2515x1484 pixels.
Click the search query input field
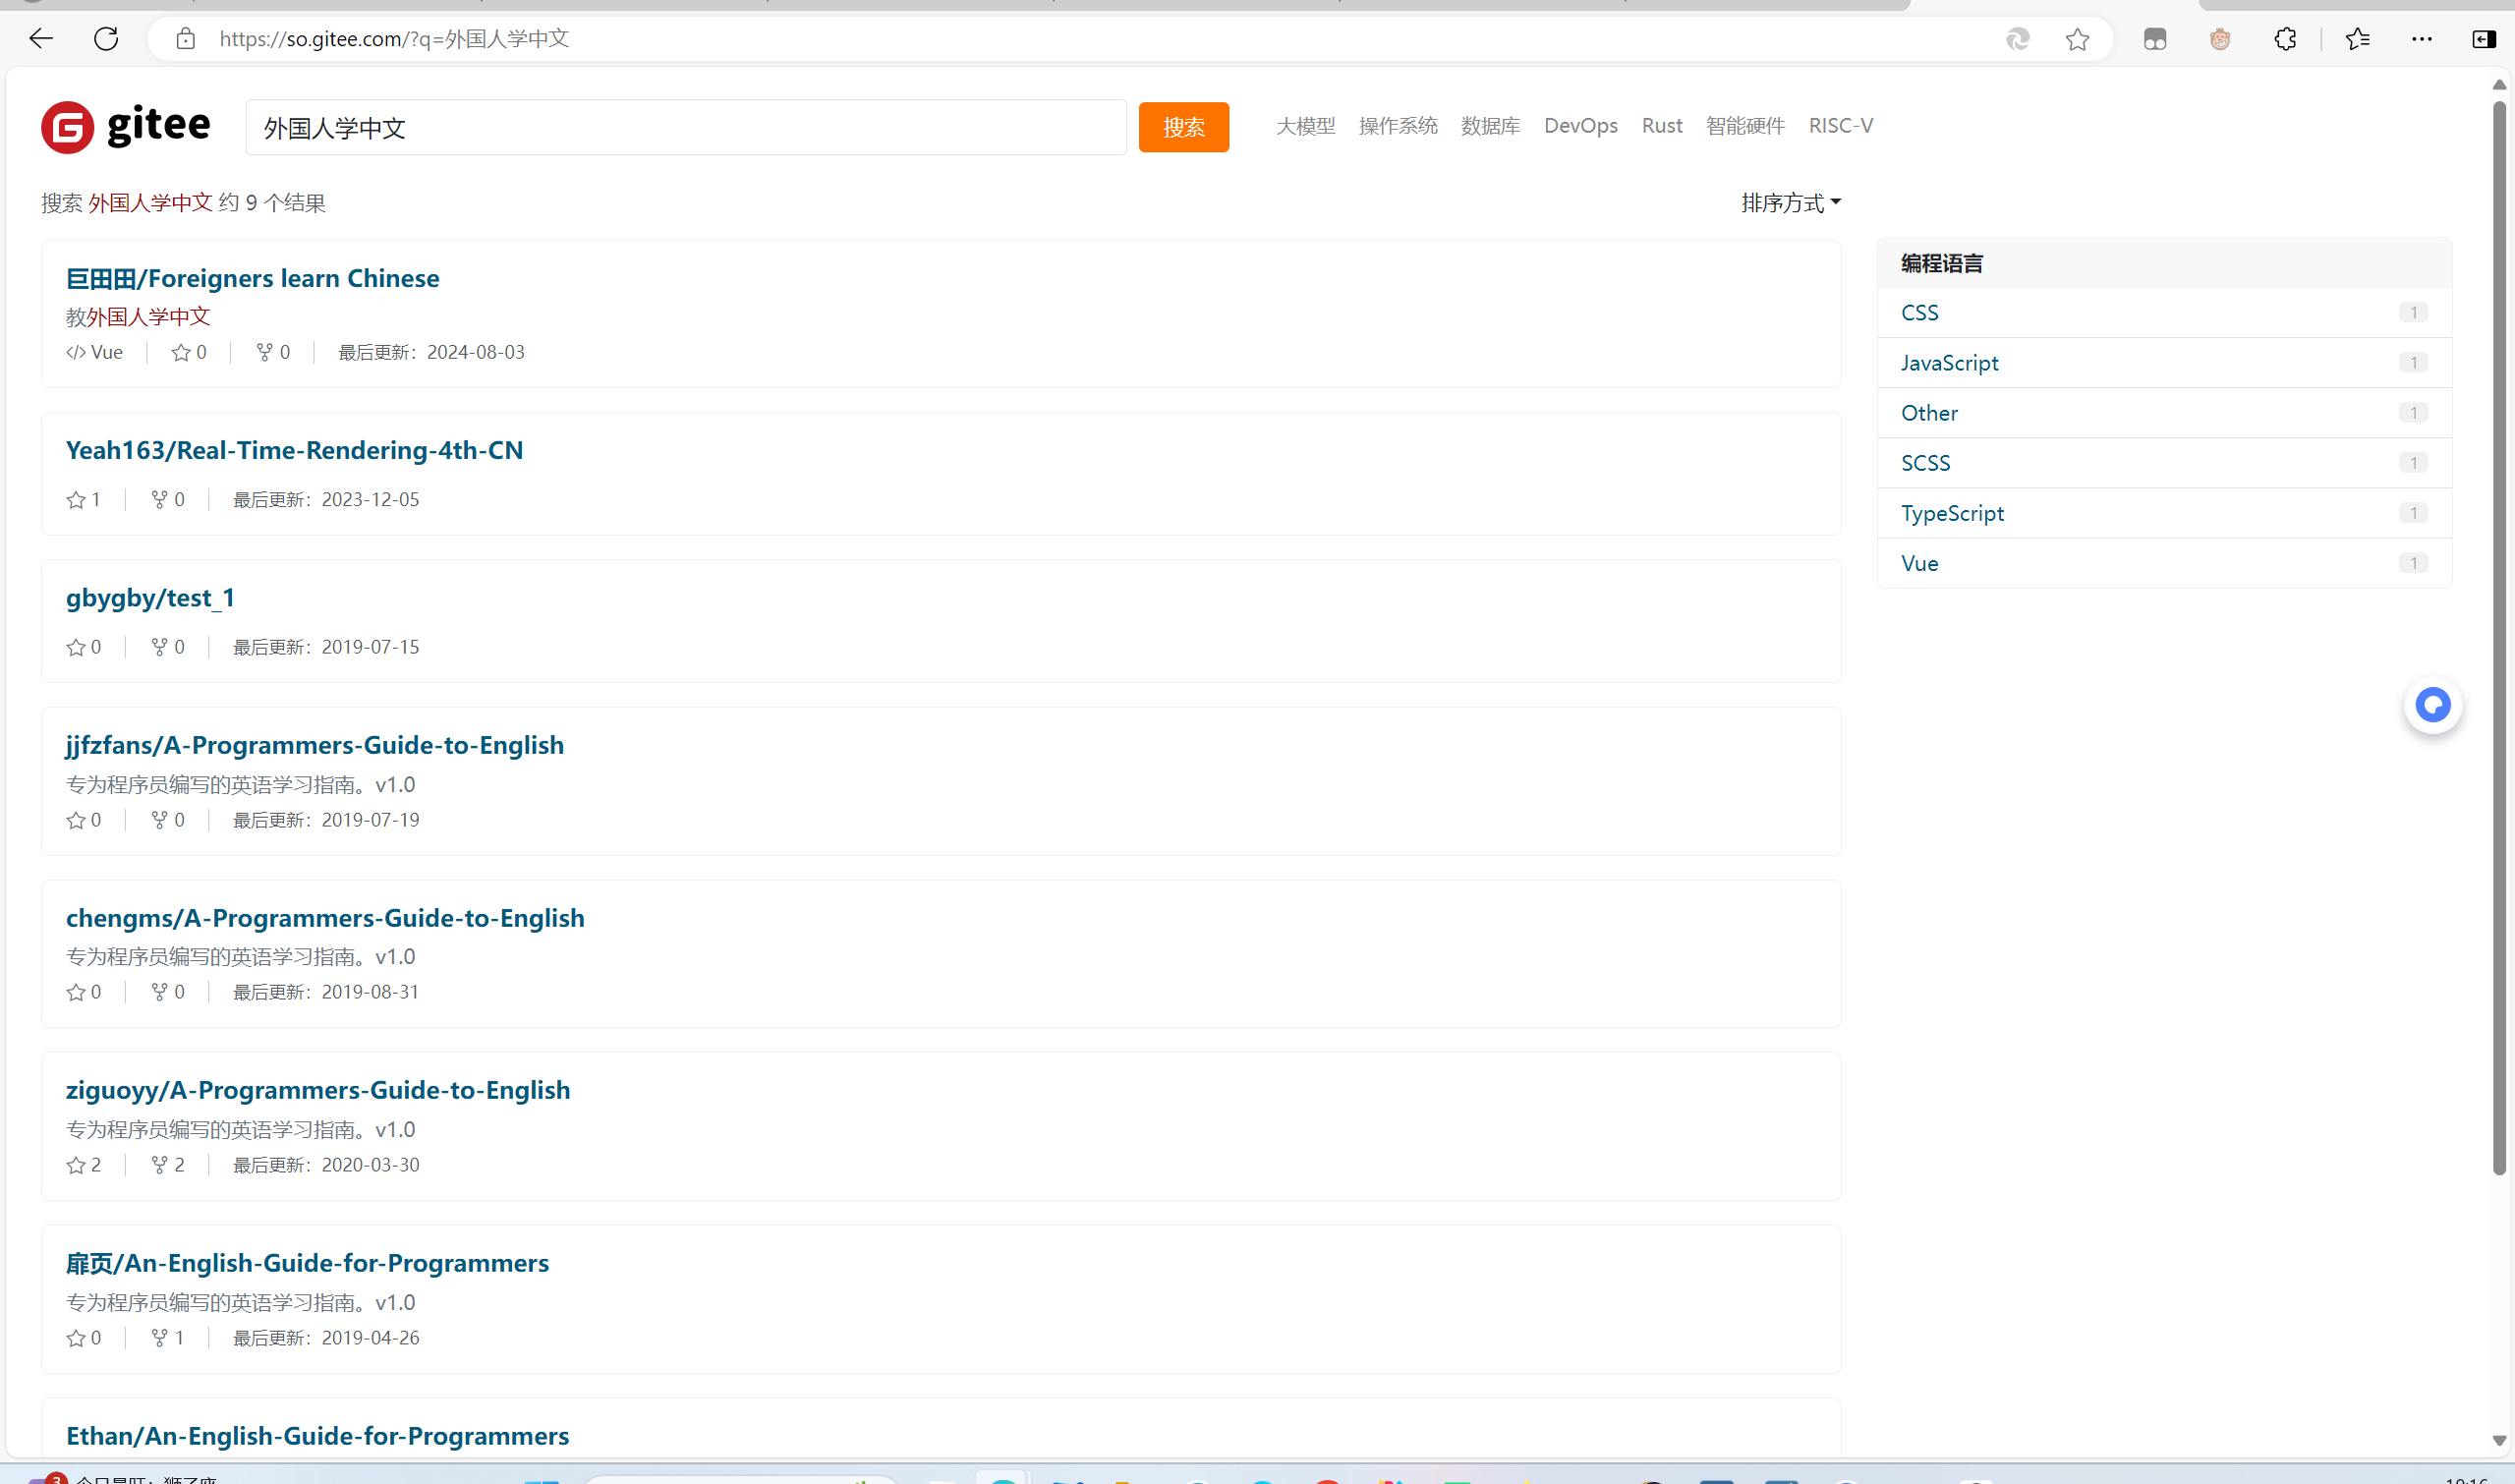[x=685, y=127]
